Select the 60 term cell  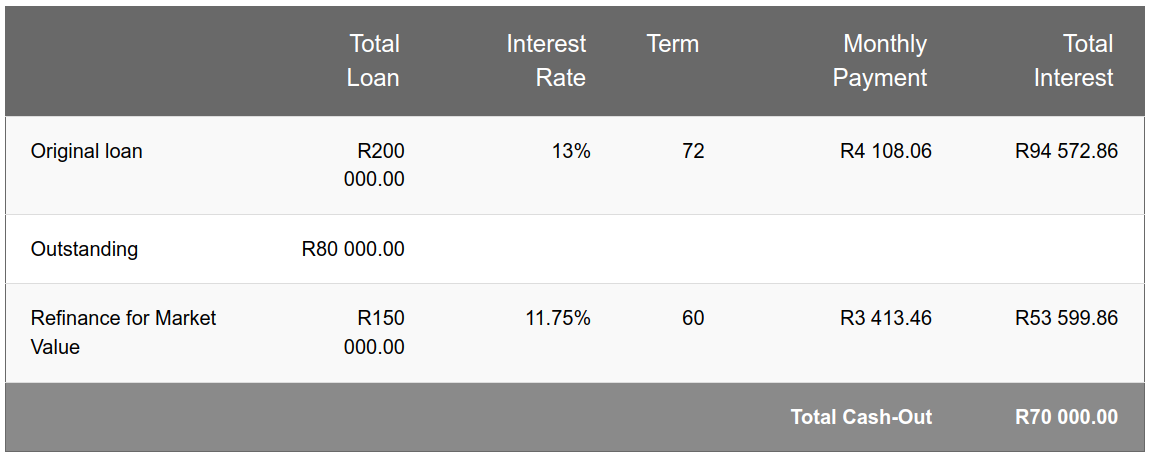pos(693,318)
